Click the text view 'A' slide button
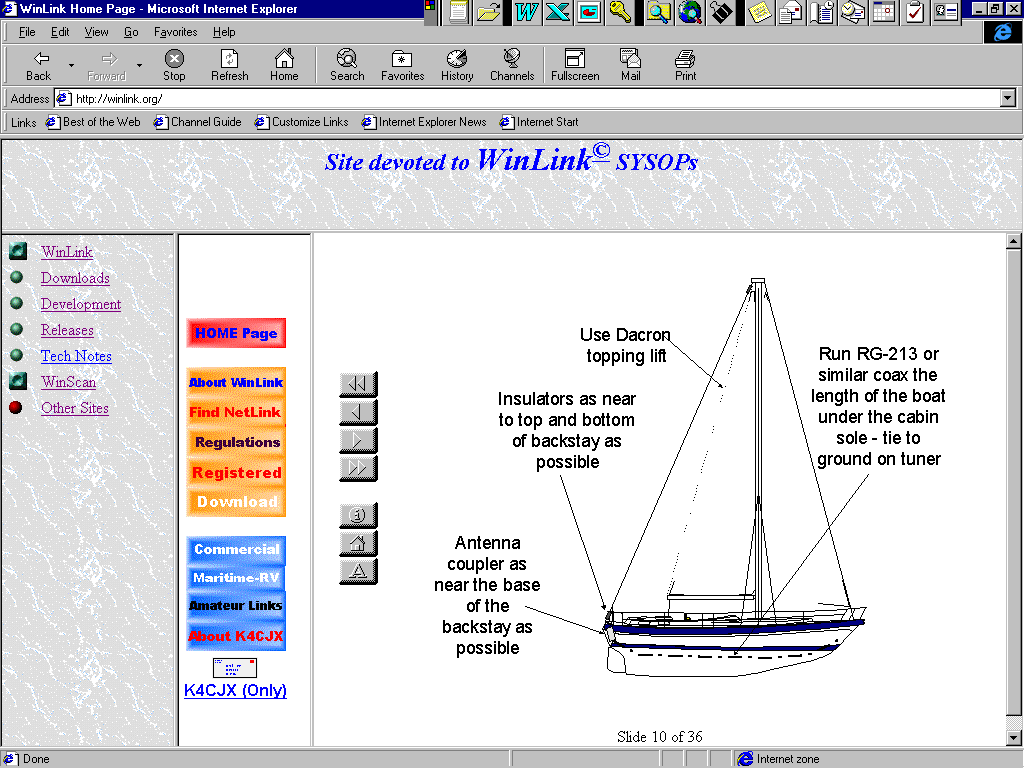1024x768 pixels. (358, 571)
